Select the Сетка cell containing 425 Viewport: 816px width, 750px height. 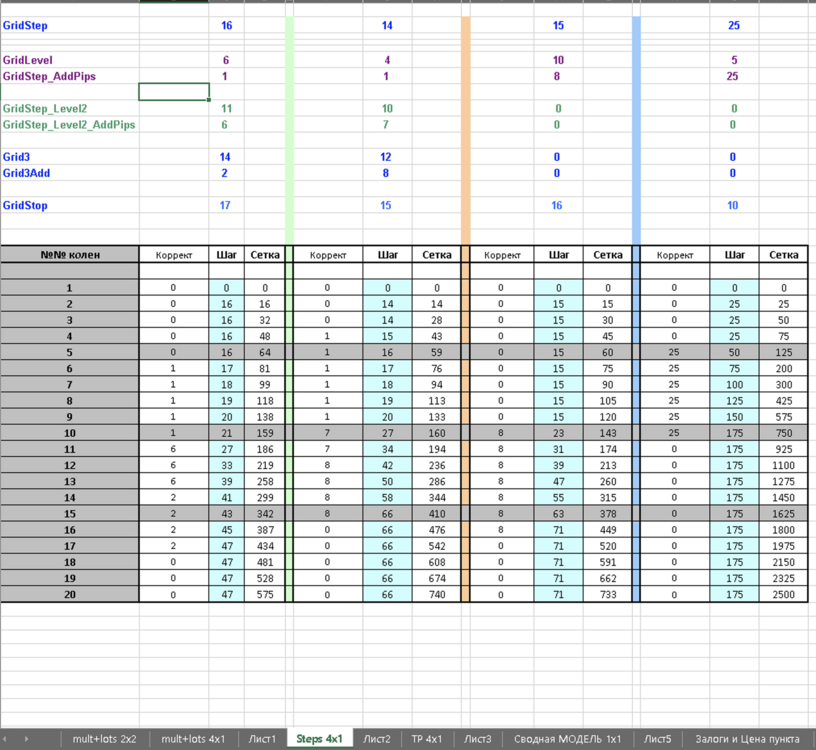783,401
